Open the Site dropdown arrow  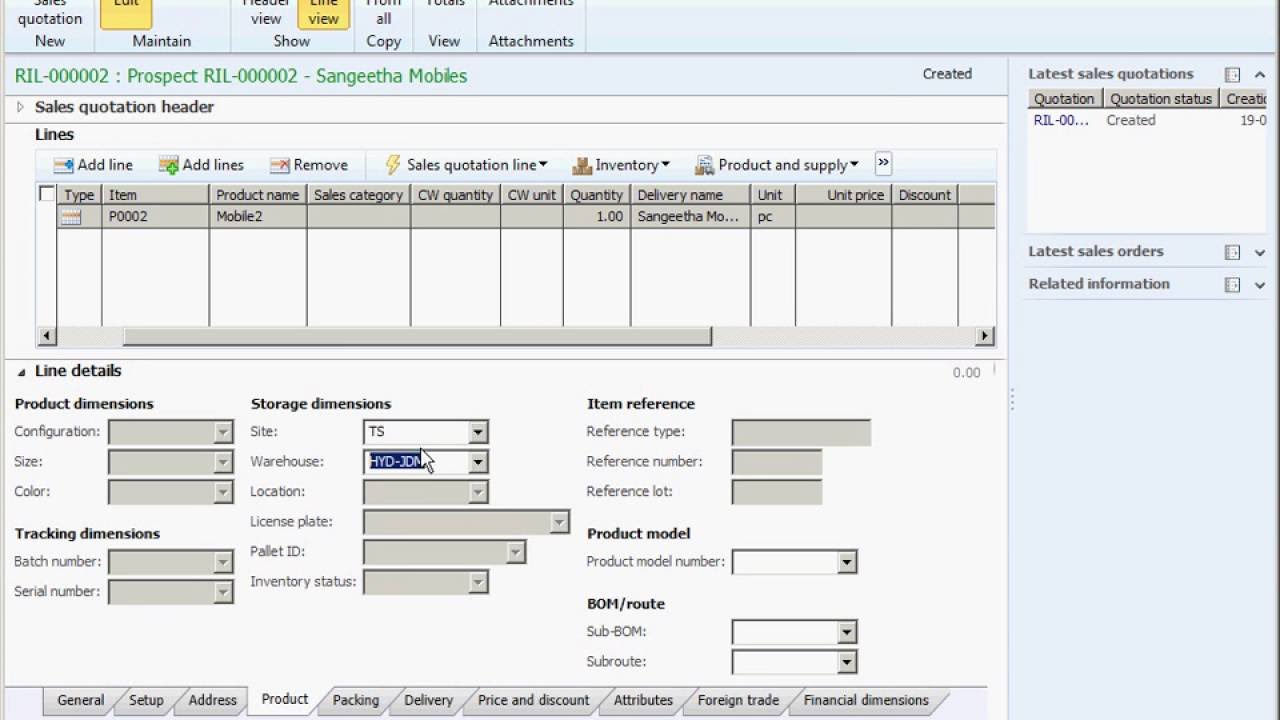(478, 432)
